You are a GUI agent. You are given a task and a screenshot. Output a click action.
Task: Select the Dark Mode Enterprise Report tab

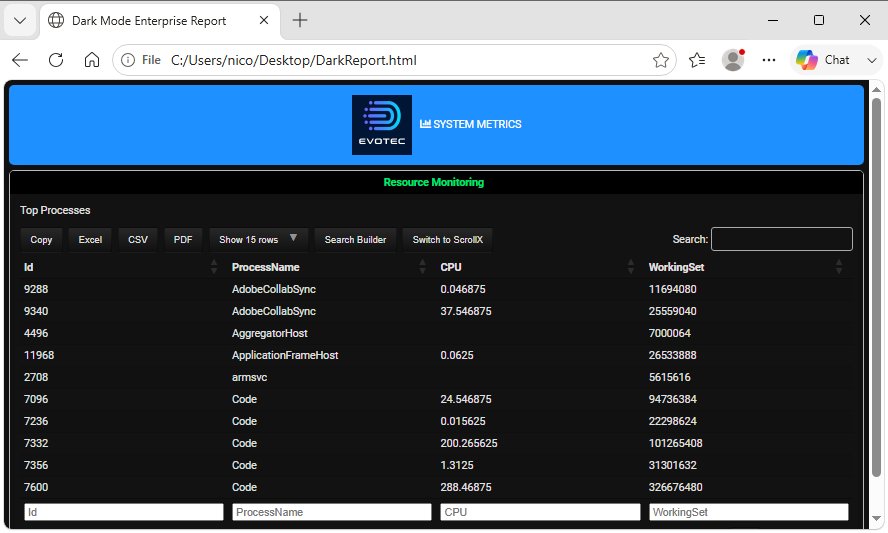pos(159,21)
